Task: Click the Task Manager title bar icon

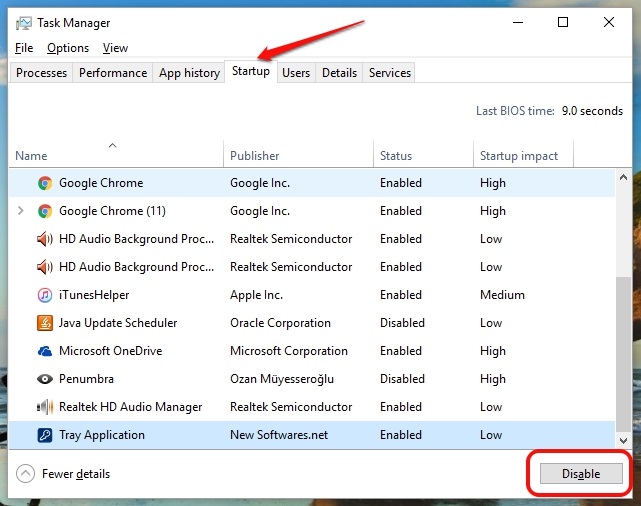Action: (x=24, y=23)
